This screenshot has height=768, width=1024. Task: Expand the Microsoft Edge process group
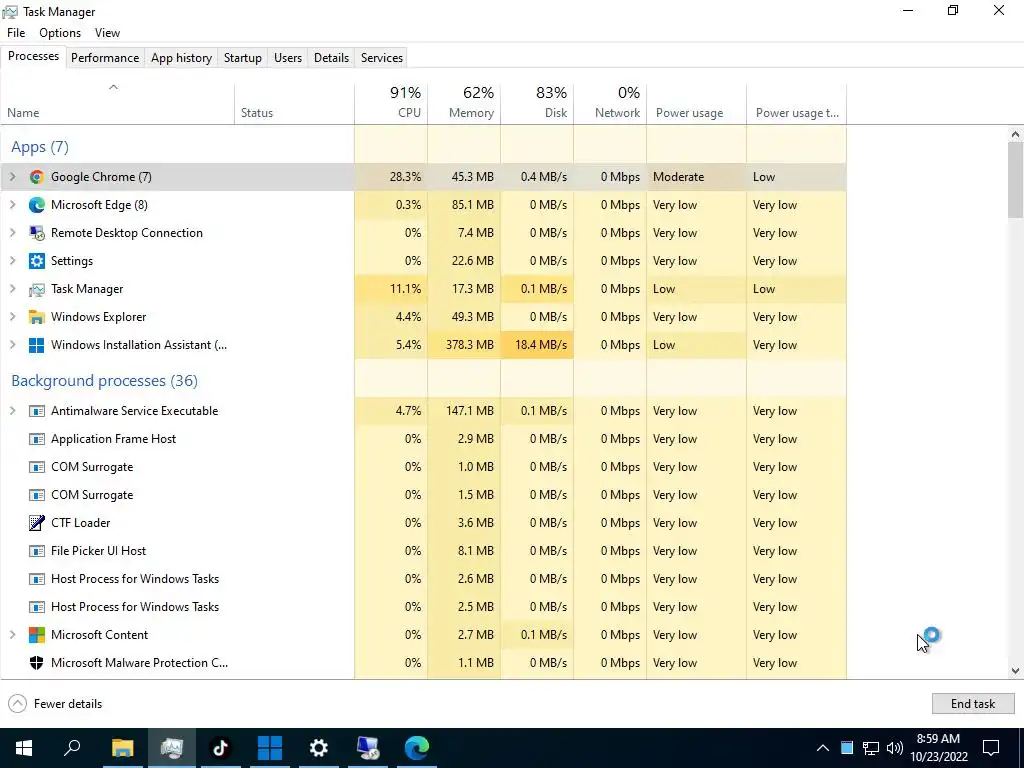point(12,205)
